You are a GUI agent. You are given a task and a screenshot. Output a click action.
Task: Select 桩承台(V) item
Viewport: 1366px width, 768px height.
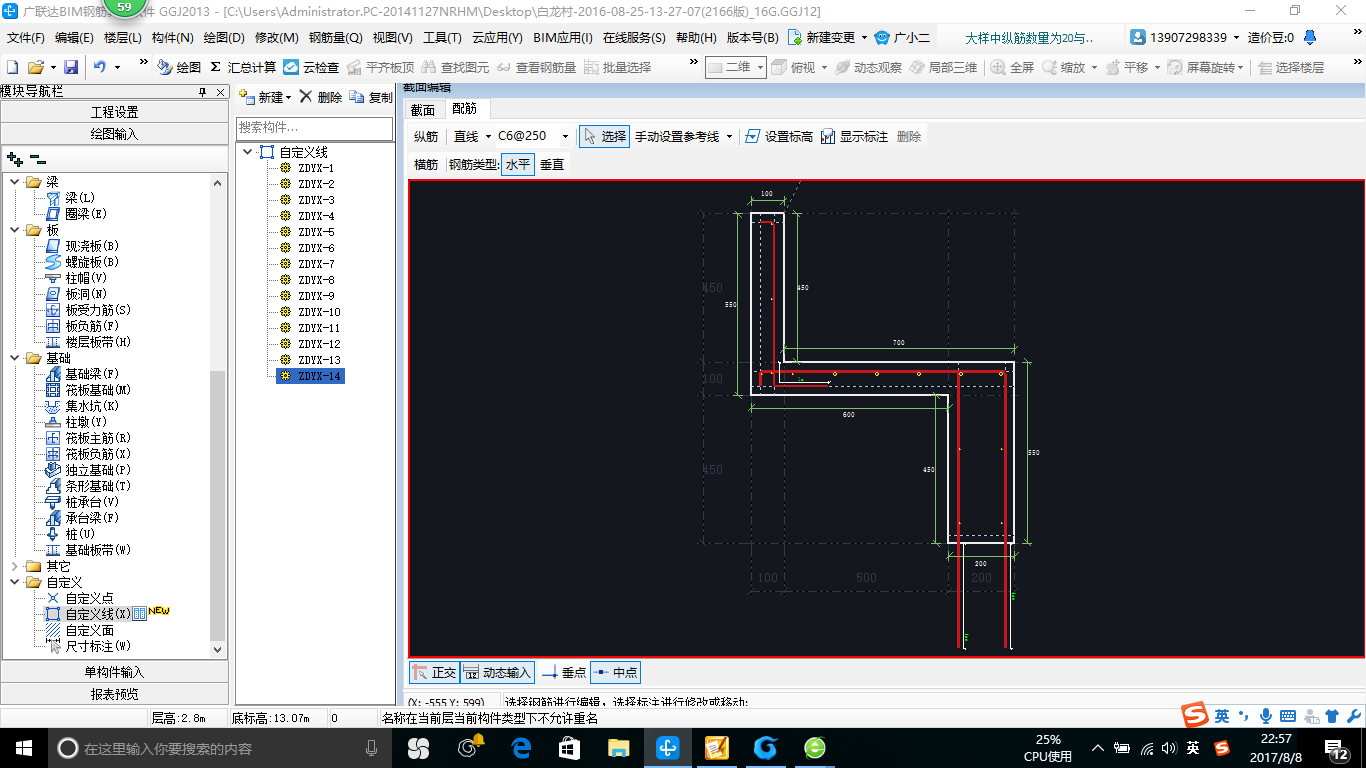[82, 502]
